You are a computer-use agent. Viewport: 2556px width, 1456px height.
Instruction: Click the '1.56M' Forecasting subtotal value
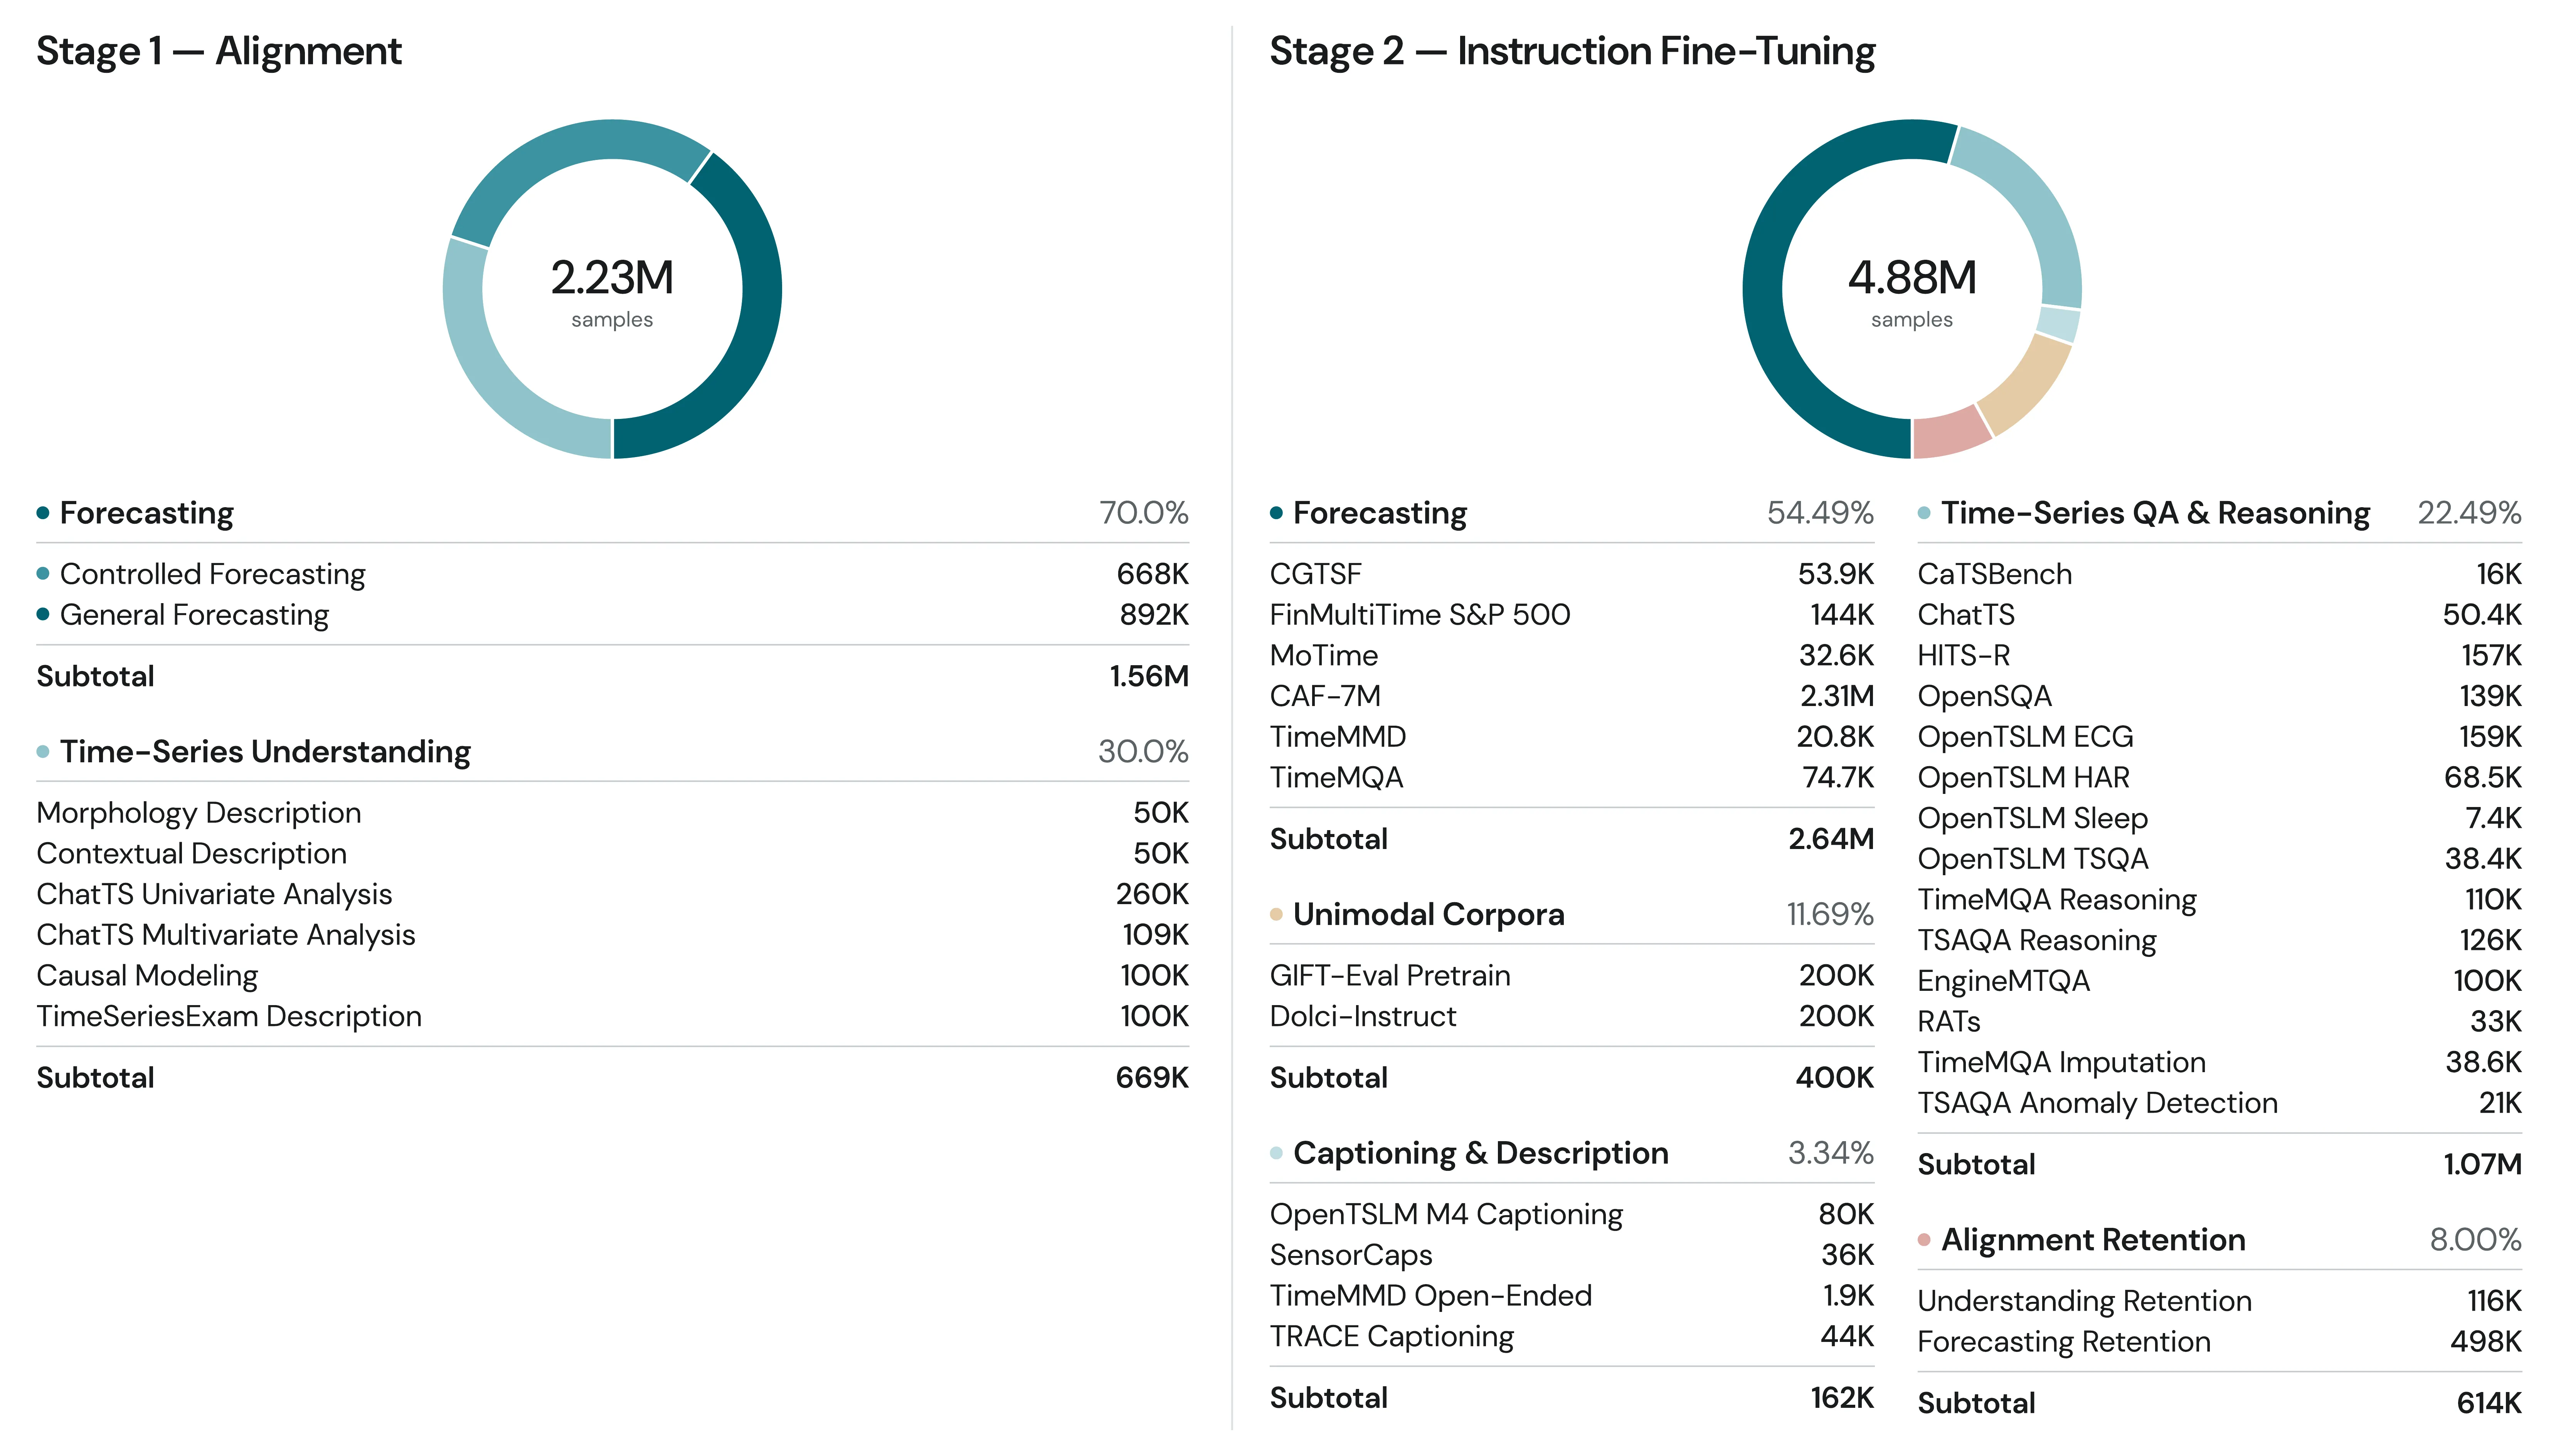(x=1149, y=677)
